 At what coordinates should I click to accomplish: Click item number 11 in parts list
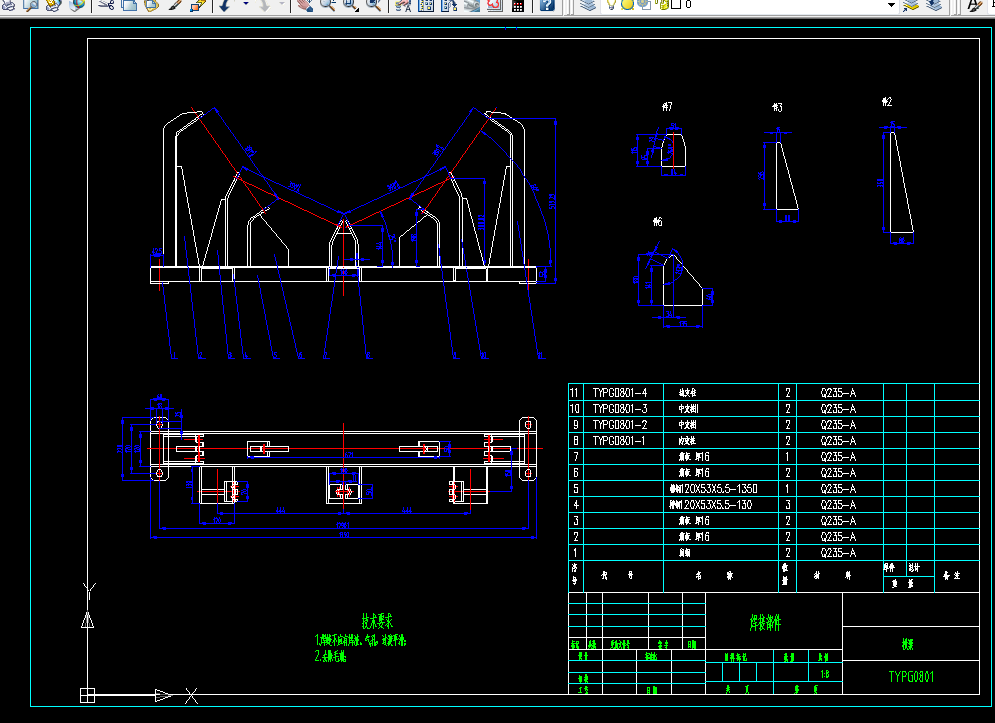point(574,392)
